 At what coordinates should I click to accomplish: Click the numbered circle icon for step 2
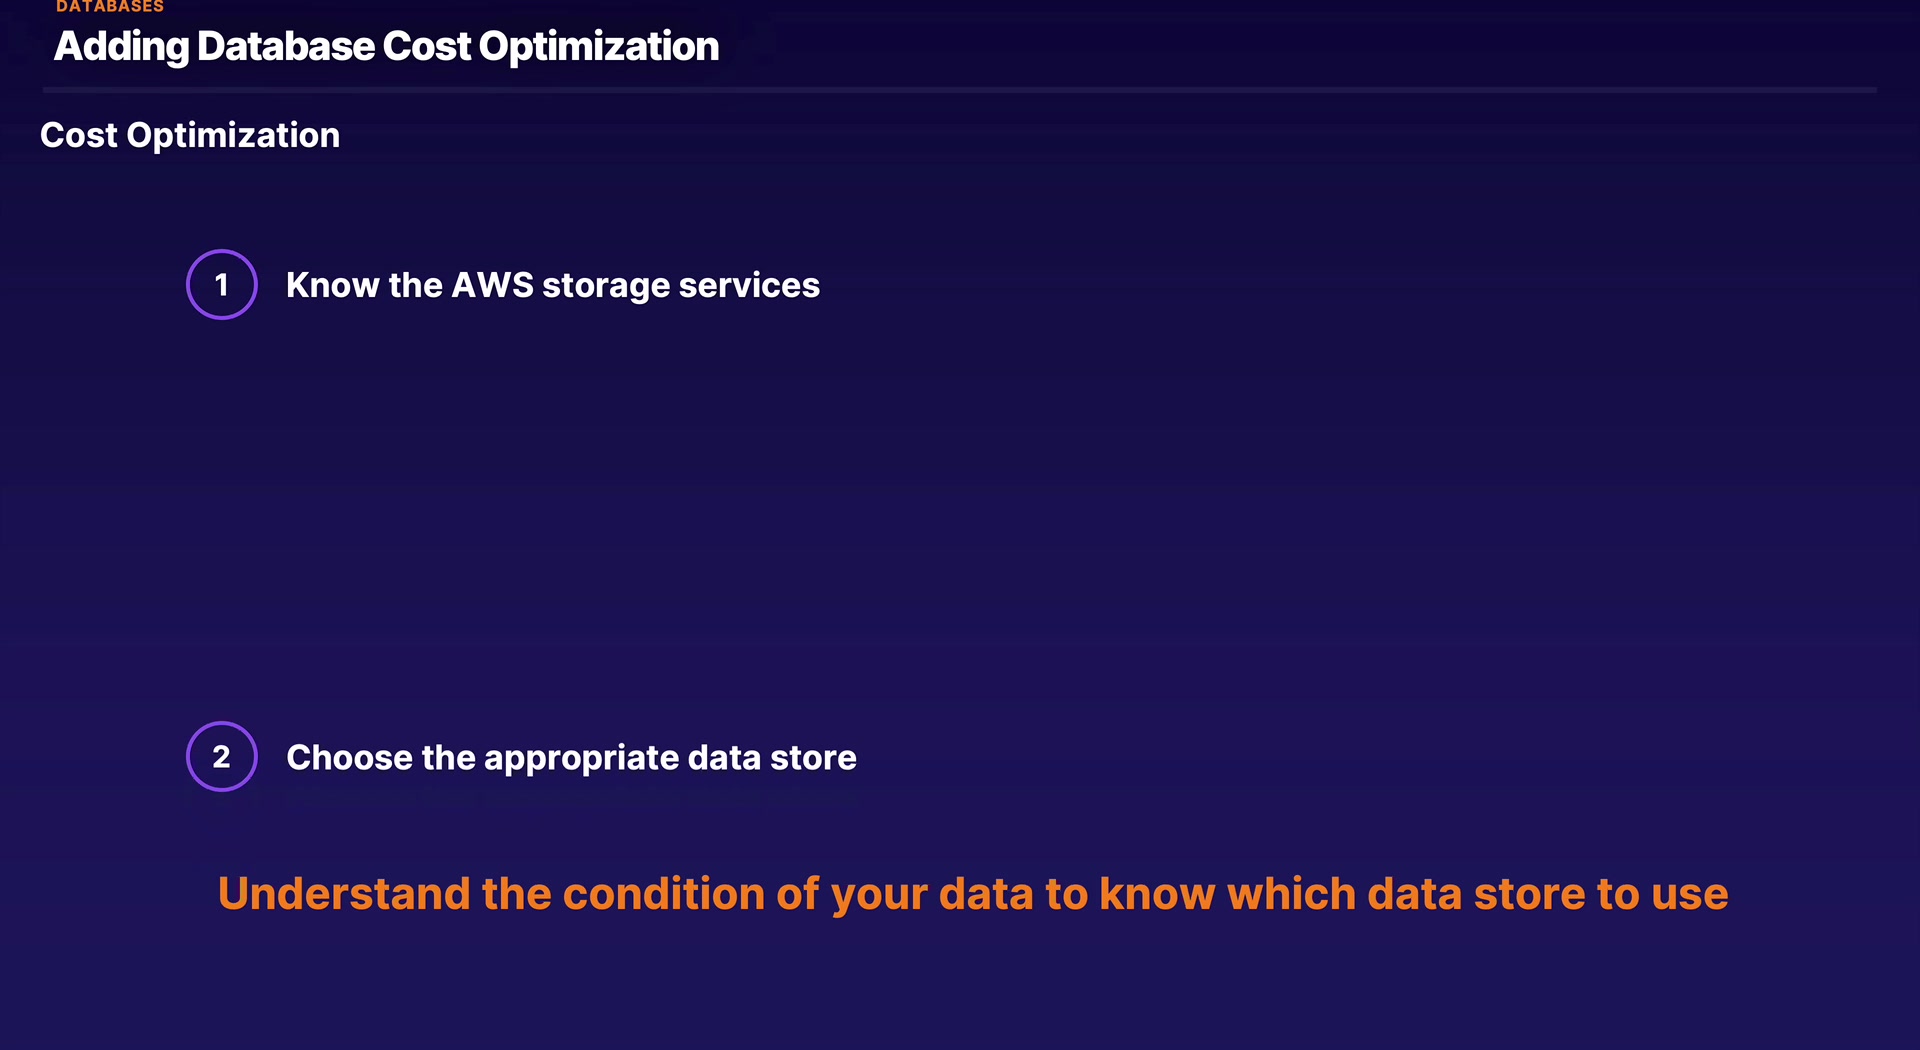pyautogui.click(x=222, y=757)
